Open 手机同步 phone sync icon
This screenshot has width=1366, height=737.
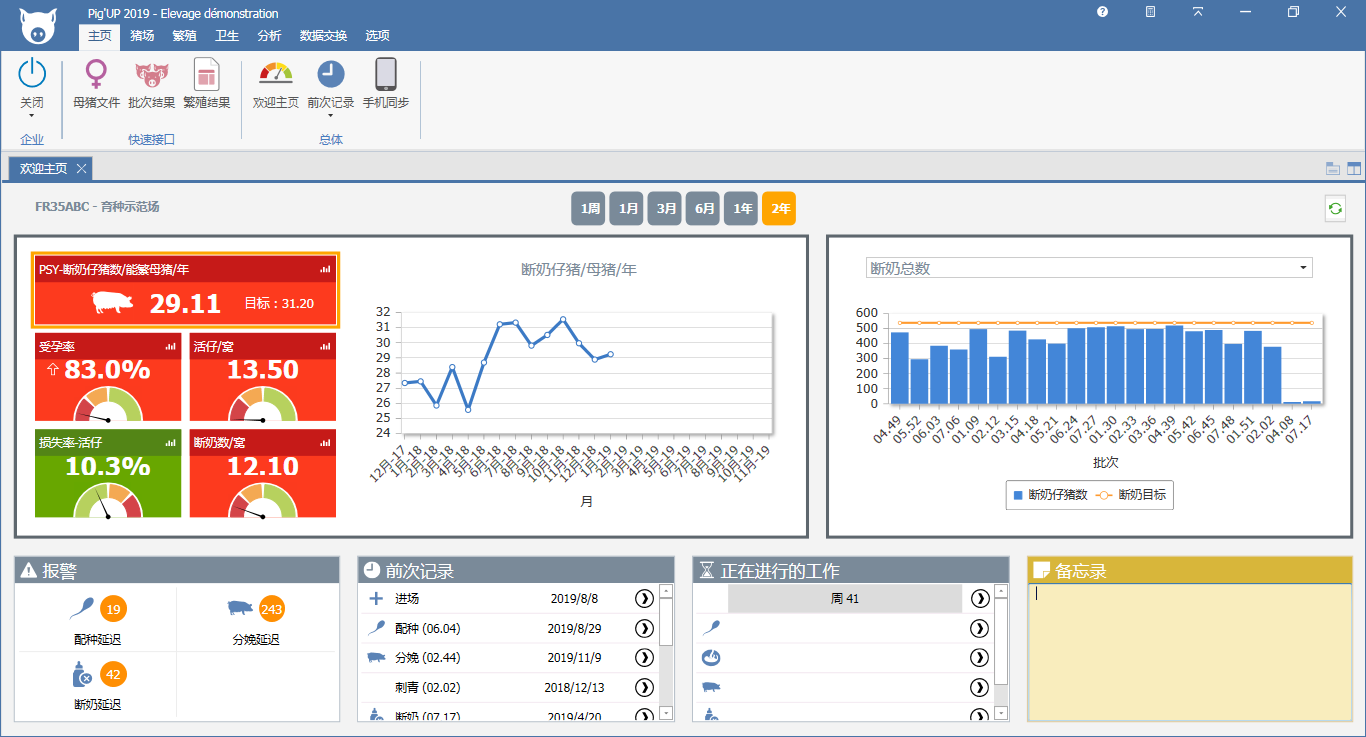[386, 74]
